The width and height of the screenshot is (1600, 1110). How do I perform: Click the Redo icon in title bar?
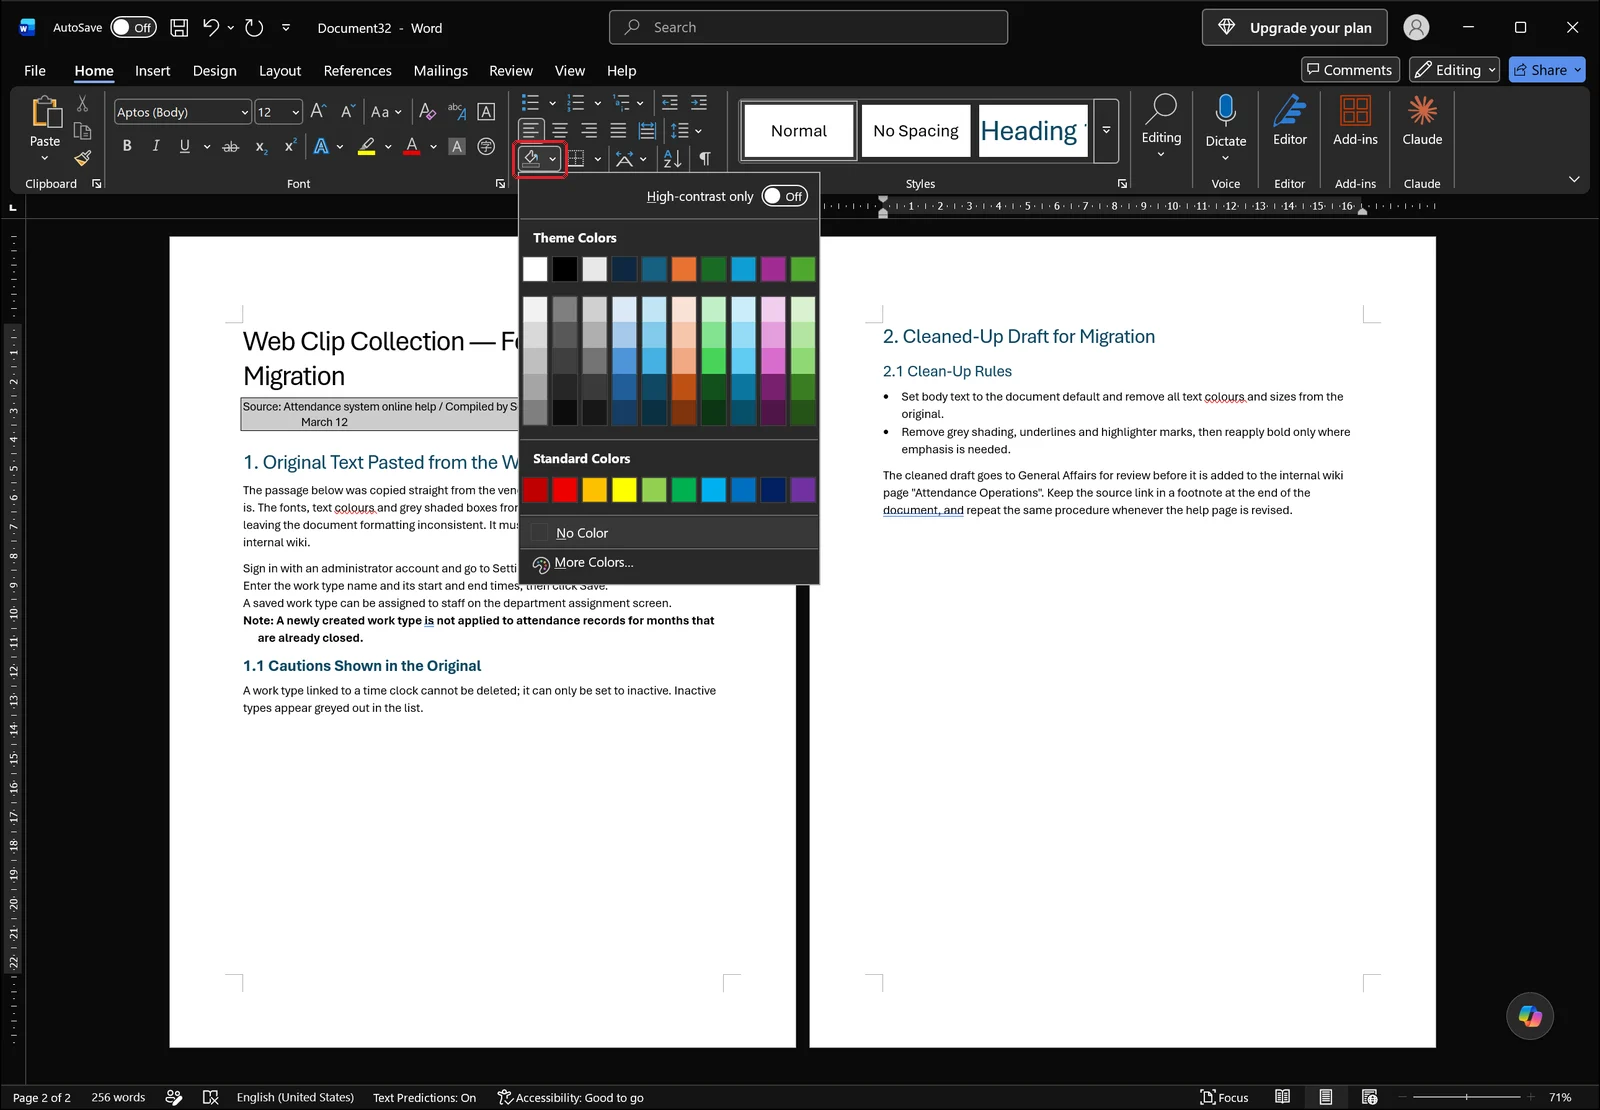[254, 28]
